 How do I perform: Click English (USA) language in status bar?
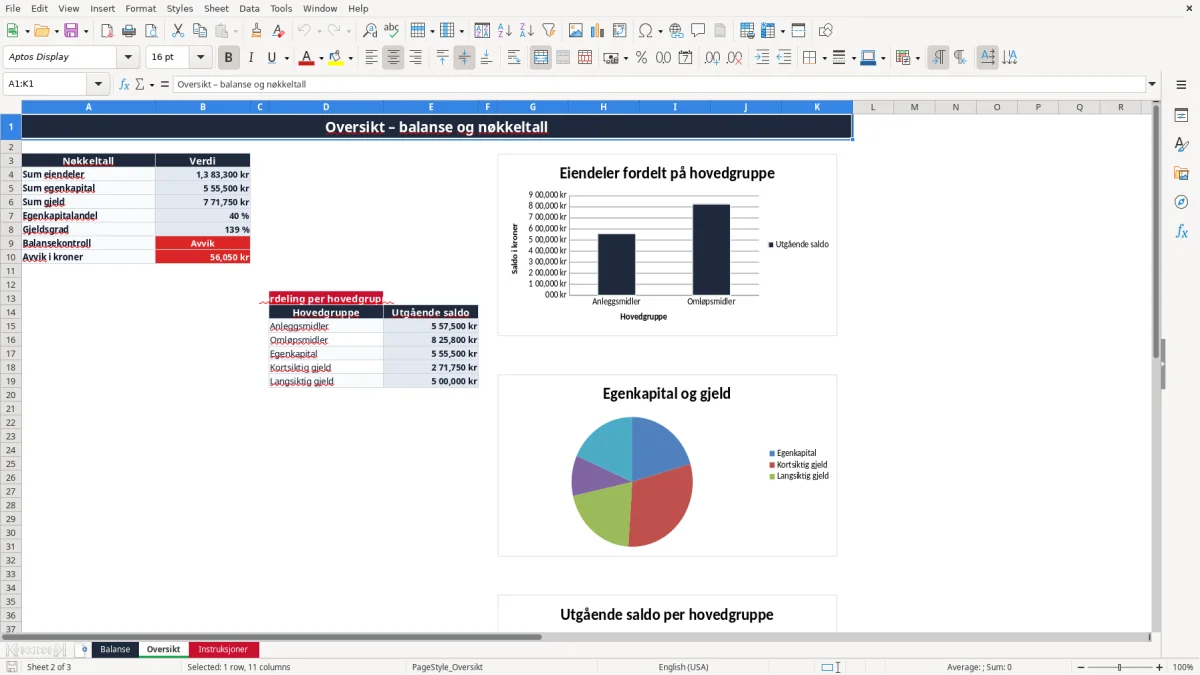click(683, 667)
